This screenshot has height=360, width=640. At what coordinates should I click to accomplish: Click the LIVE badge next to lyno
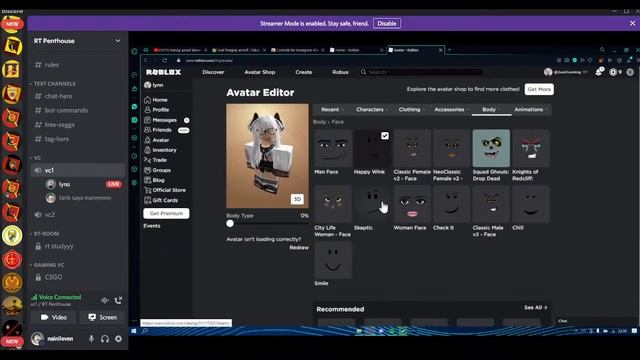coord(113,184)
